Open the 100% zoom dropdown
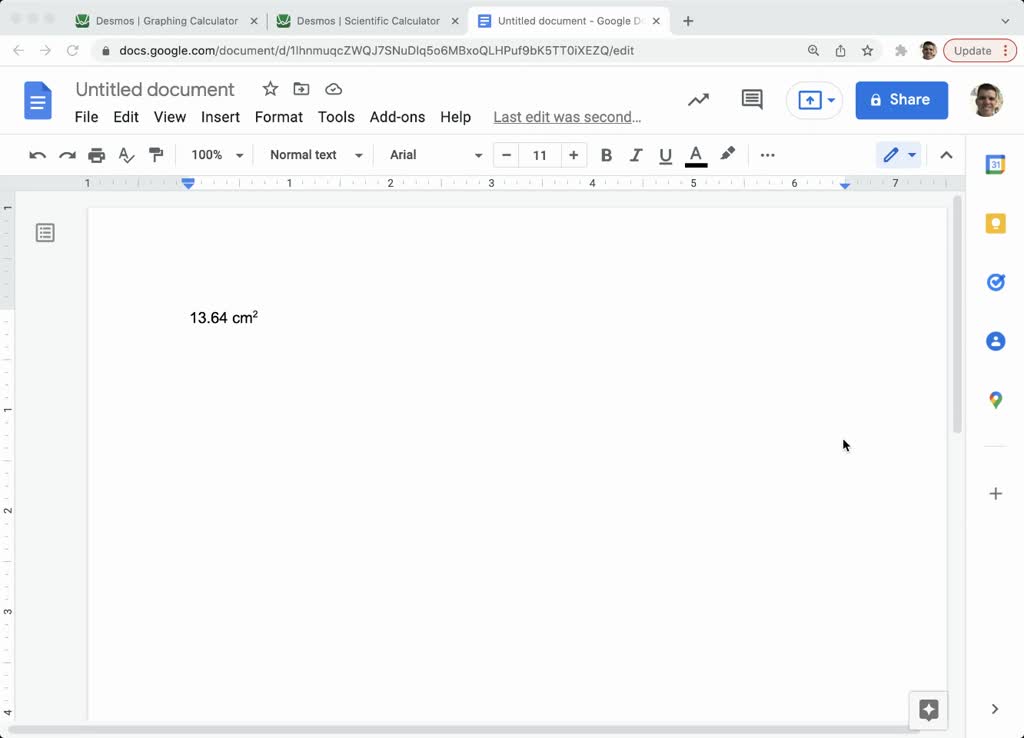Screen dimensions: 1024x738 [x=217, y=155]
